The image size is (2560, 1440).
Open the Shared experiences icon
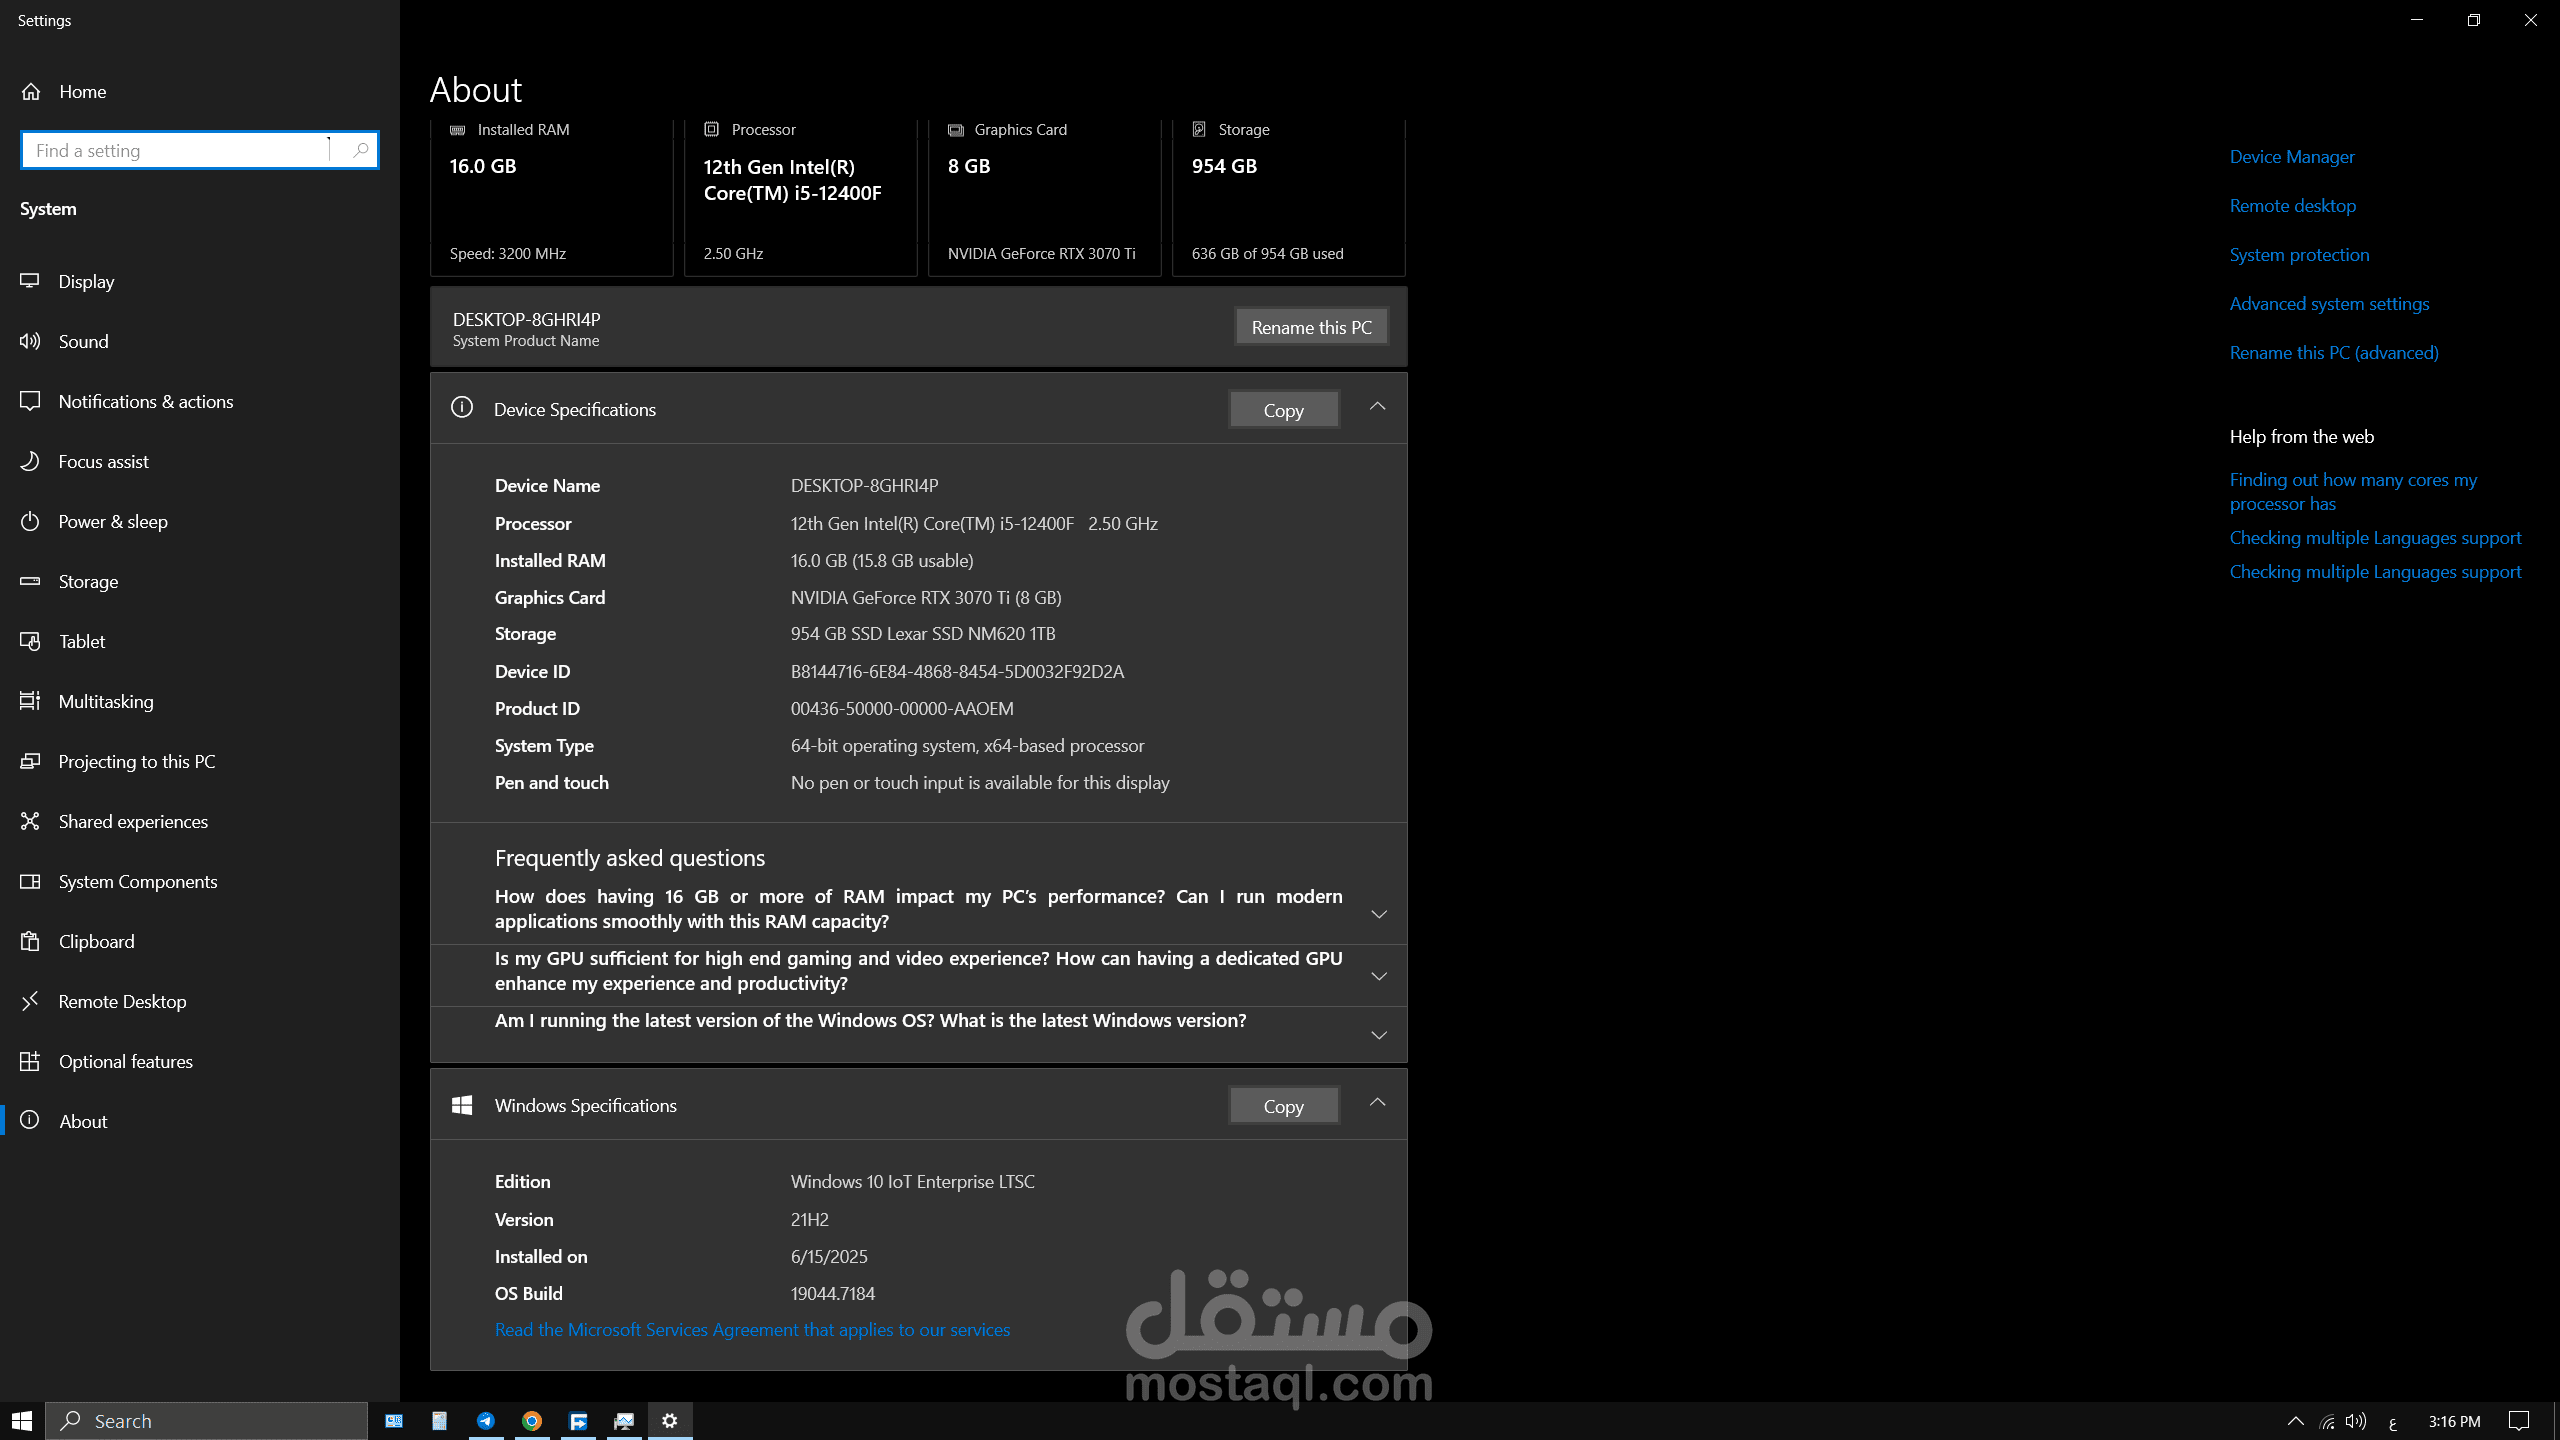(x=30, y=821)
